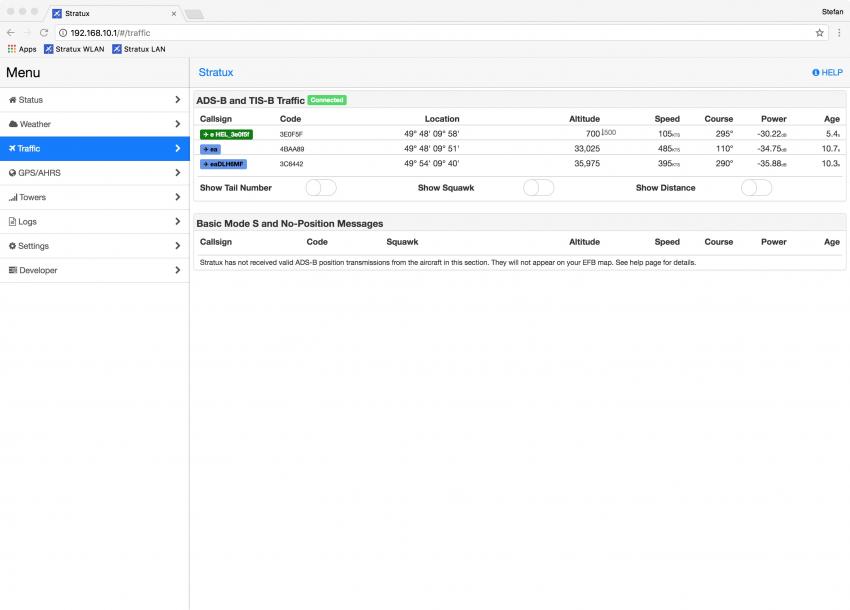The height and width of the screenshot is (610, 850).
Task: Click the document icon beside Logs
Action: pos(12,222)
